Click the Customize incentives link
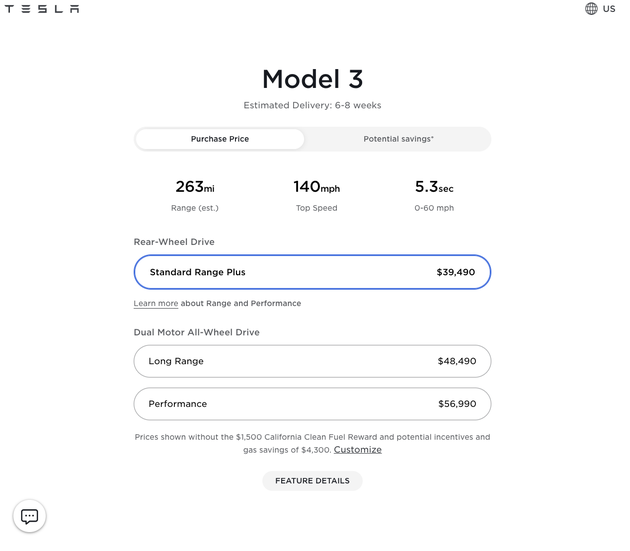 357,450
